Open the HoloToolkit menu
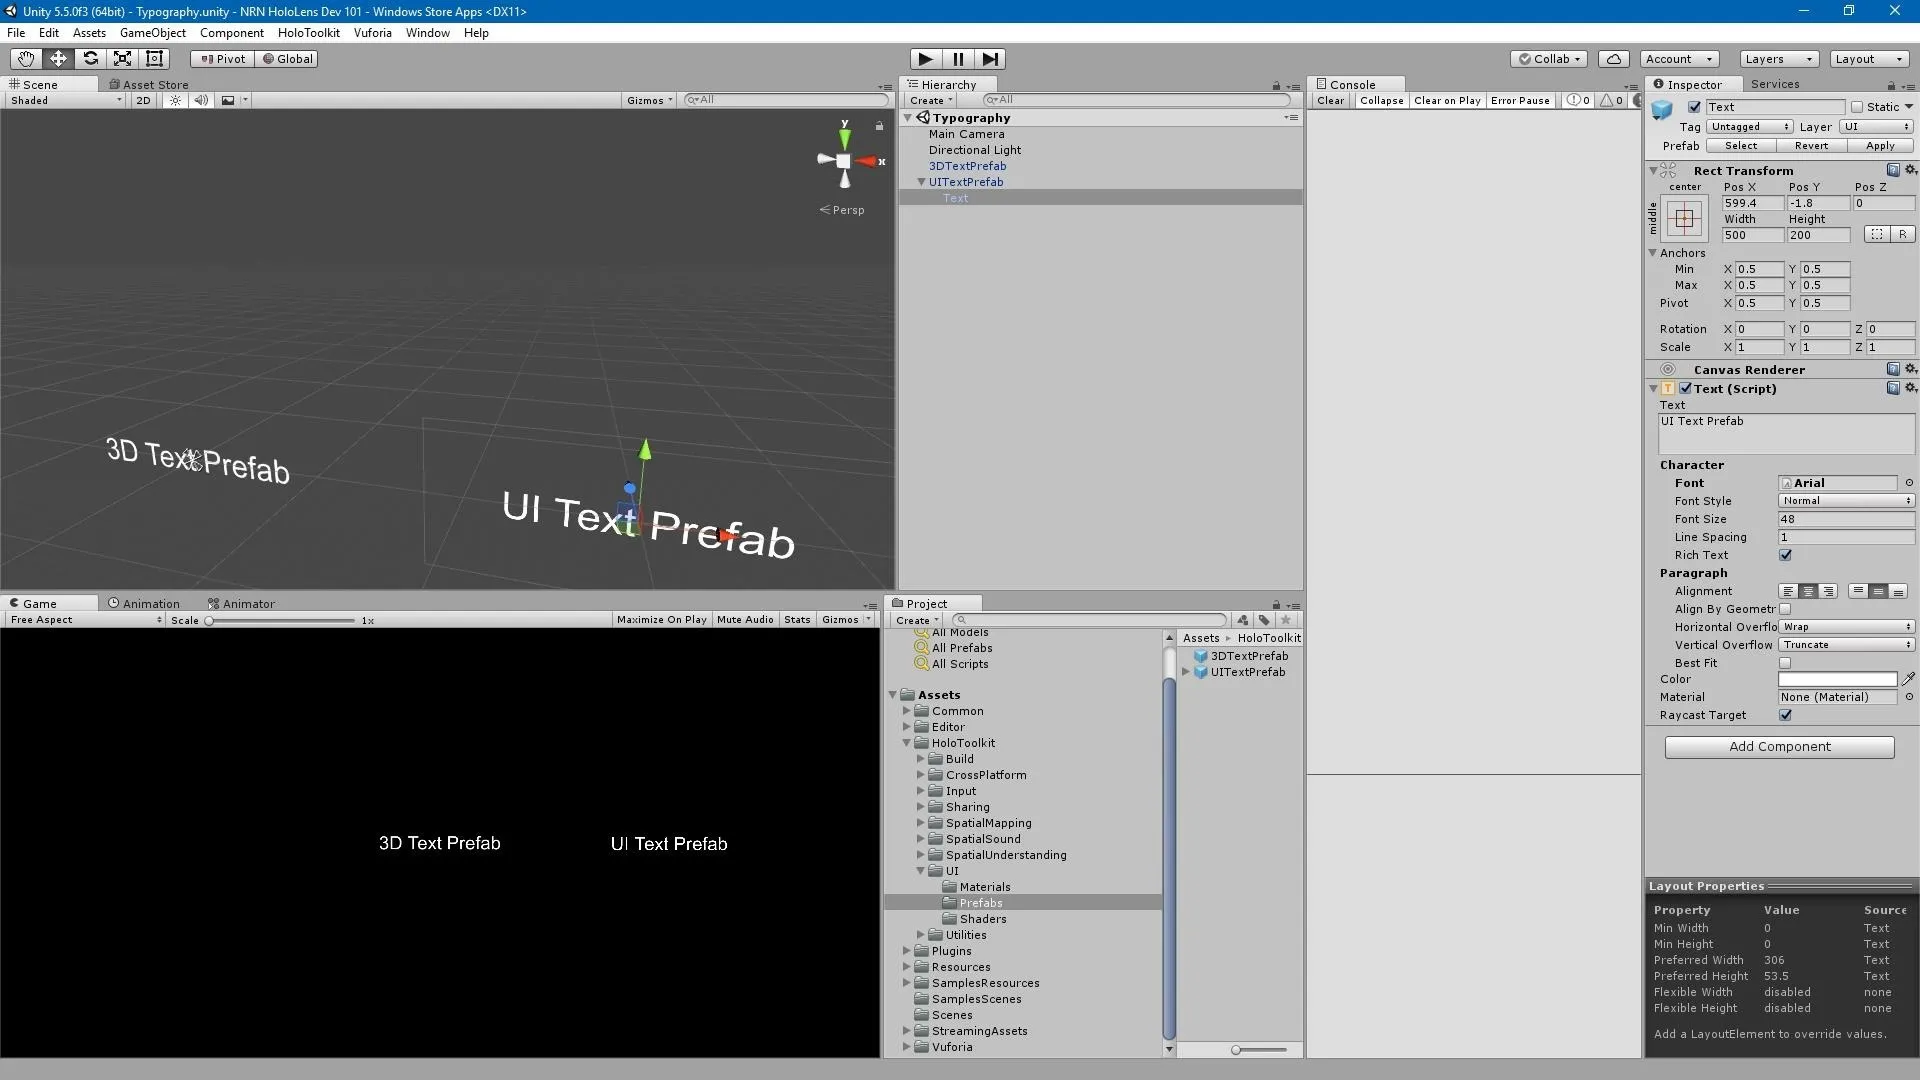Image resolution: width=1920 pixels, height=1080 pixels. tap(309, 33)
